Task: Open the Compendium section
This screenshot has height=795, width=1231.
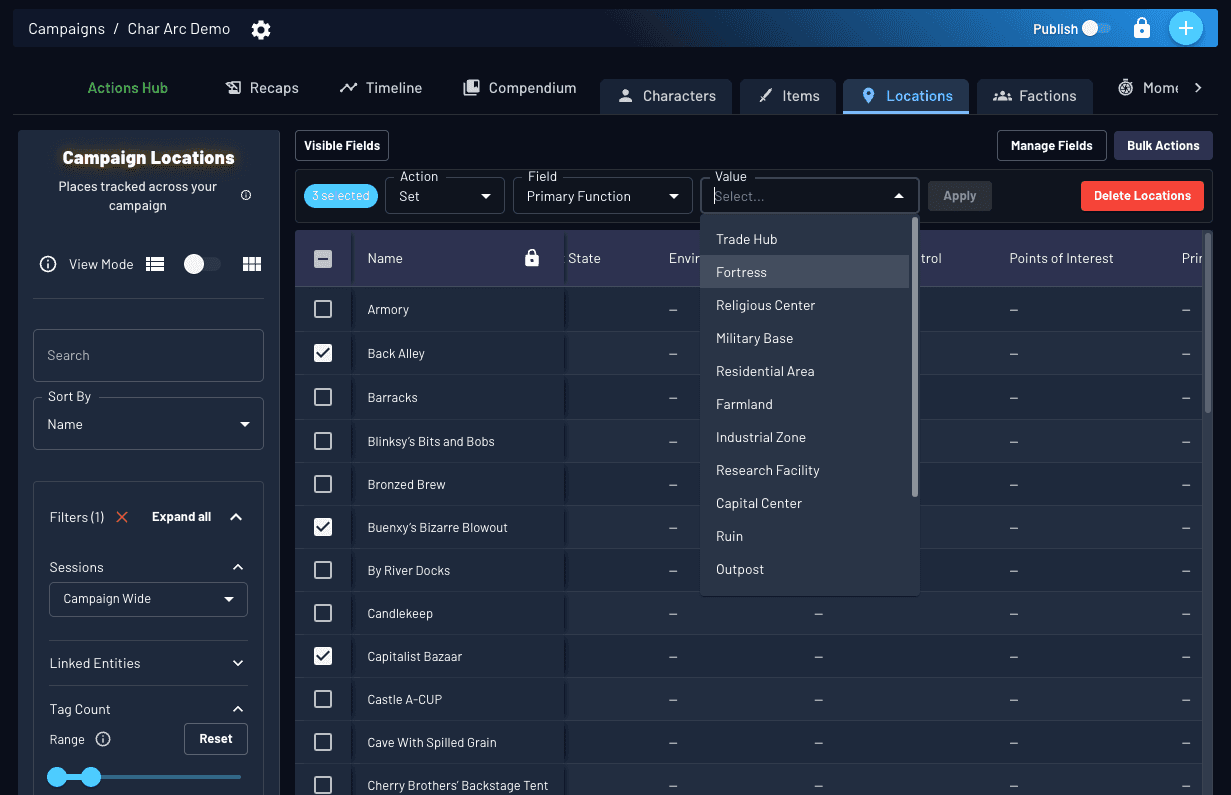Action: [519, 88]
